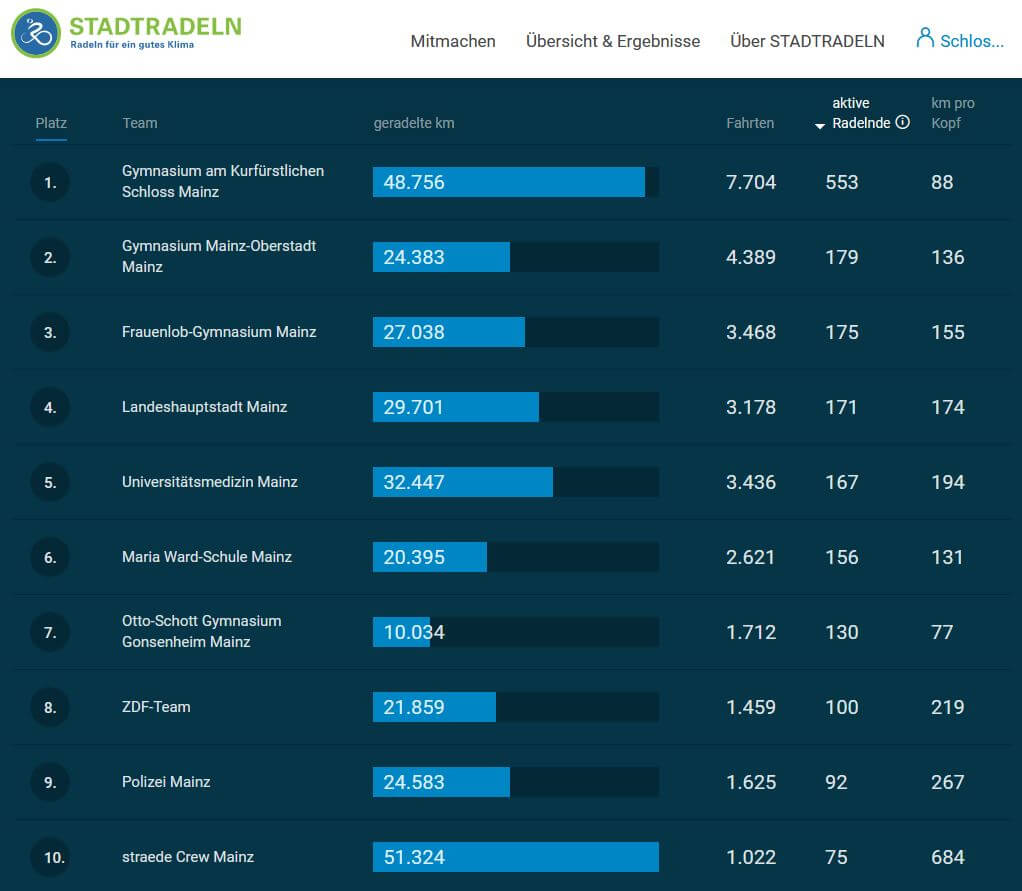This screenshot has width=1022, height=891.
Task: Click rank badge 8.
Action: 50,707
